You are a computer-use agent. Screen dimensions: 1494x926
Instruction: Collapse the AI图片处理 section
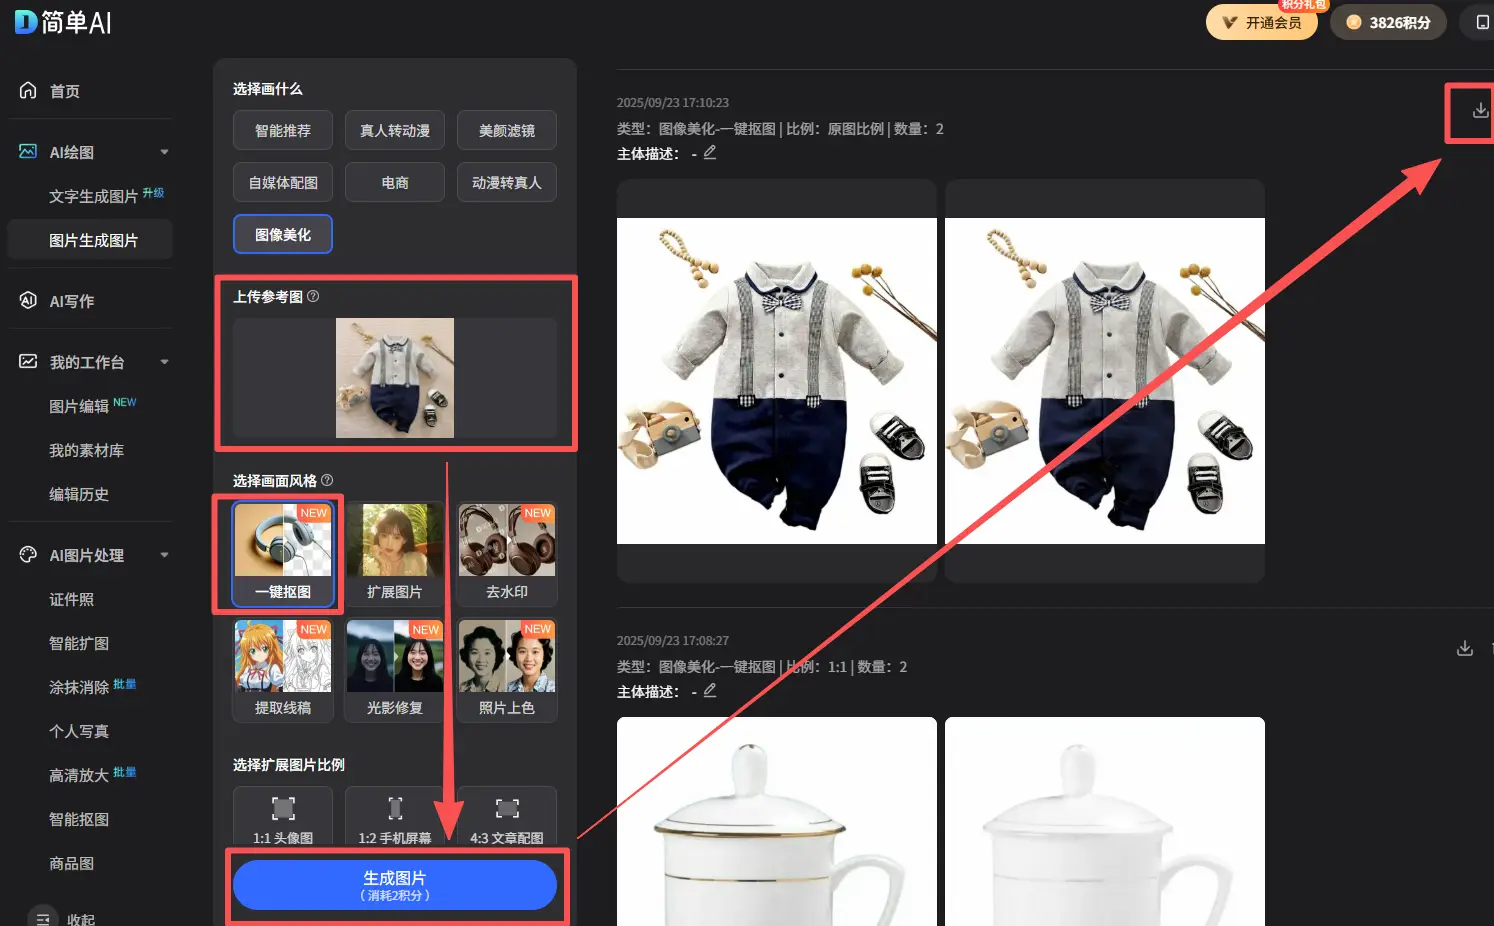click(x=164, y=555)
